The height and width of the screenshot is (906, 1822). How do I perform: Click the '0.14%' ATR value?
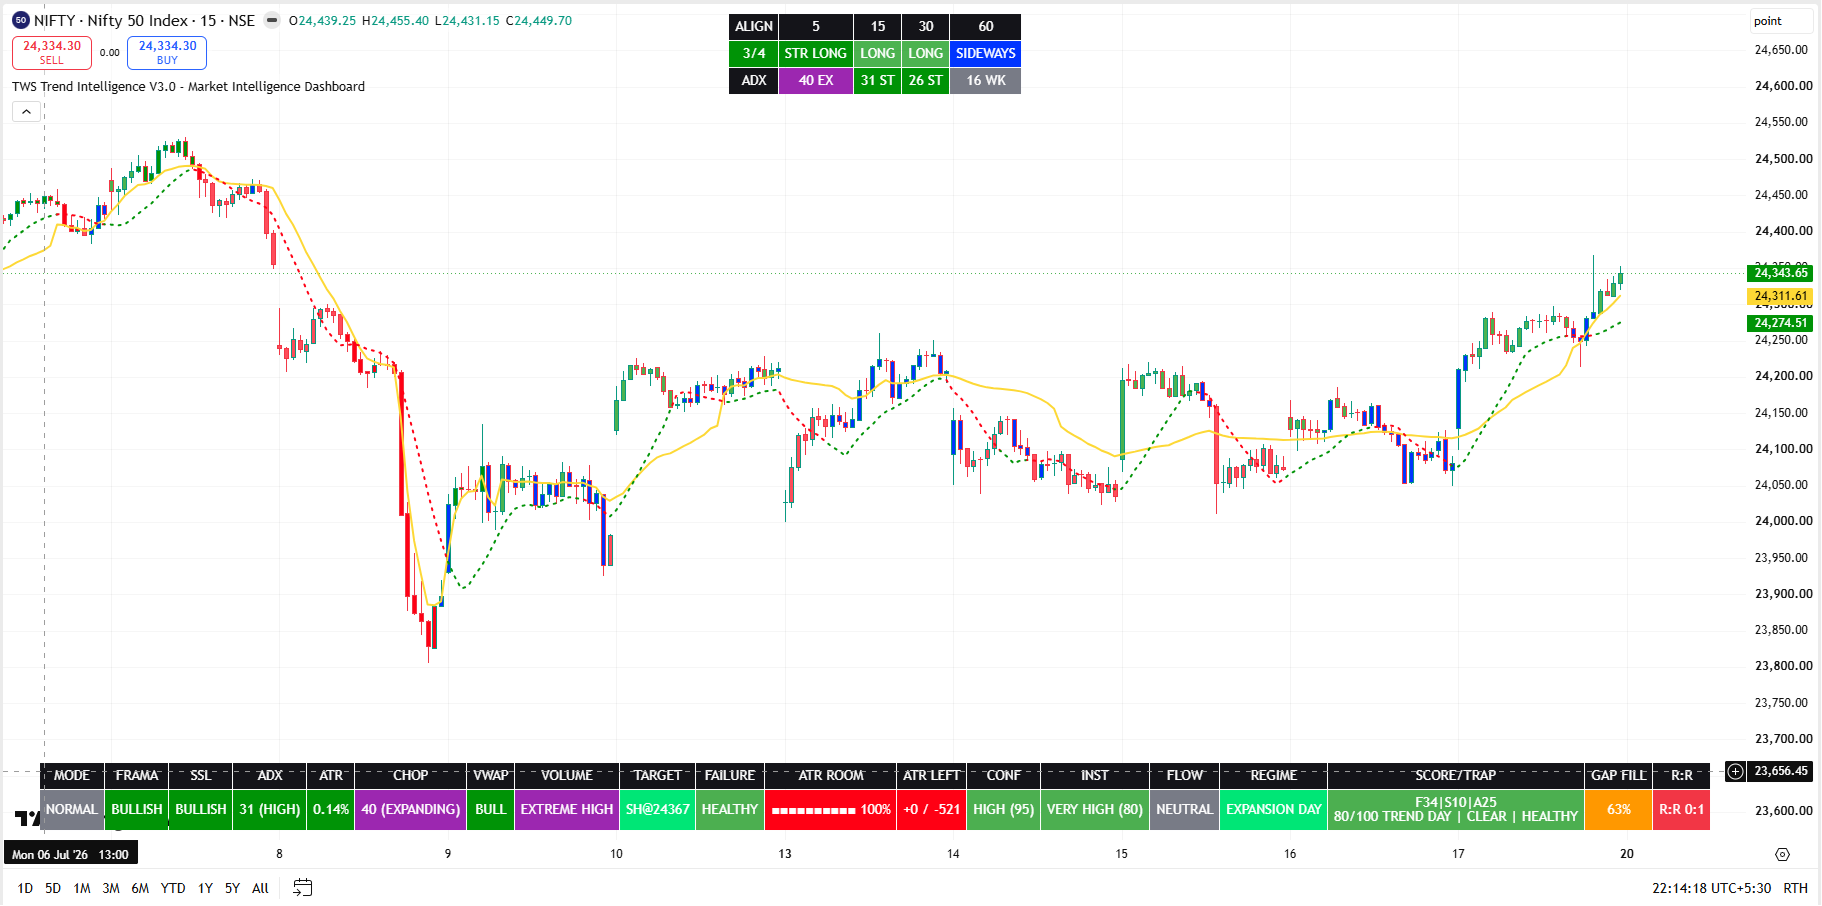click(331, 809)
